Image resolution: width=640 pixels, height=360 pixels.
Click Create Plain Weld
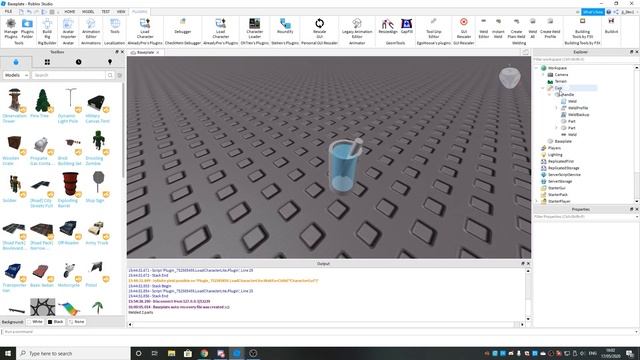(x=516, y=29)
